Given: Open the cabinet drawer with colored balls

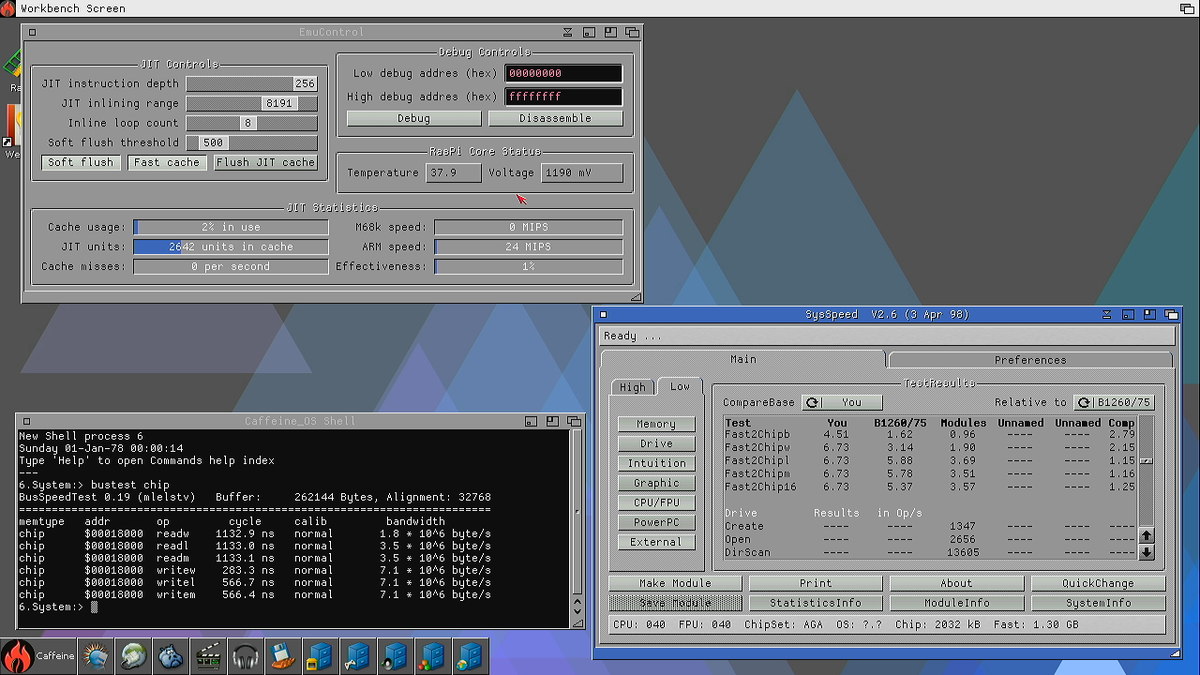Looking at the screenshot, I should [431, 656].
